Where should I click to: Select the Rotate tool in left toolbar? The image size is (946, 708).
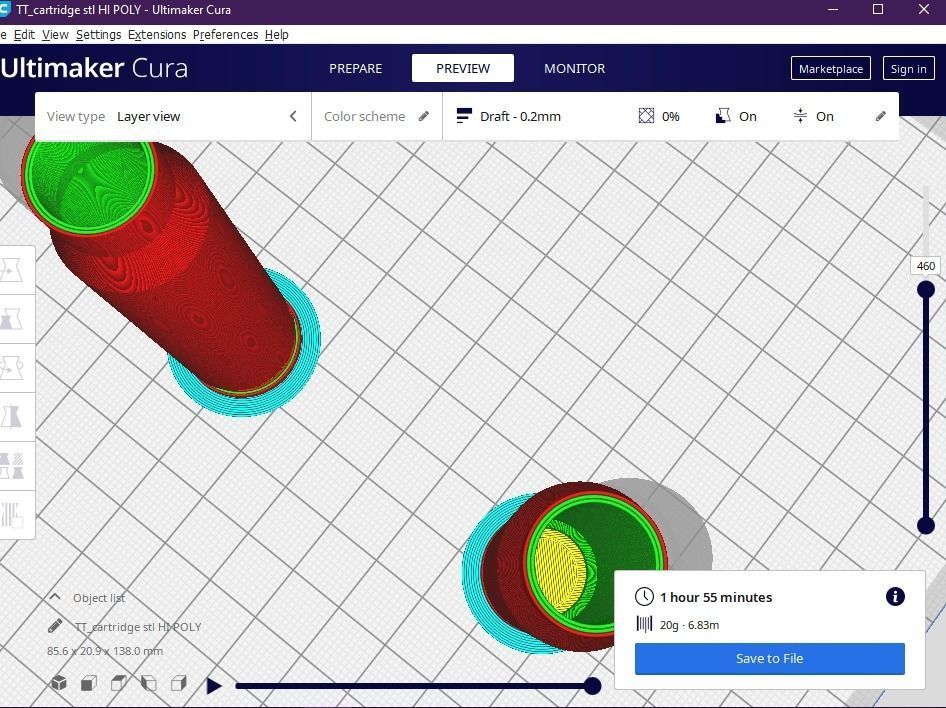(x=11, y=368)
